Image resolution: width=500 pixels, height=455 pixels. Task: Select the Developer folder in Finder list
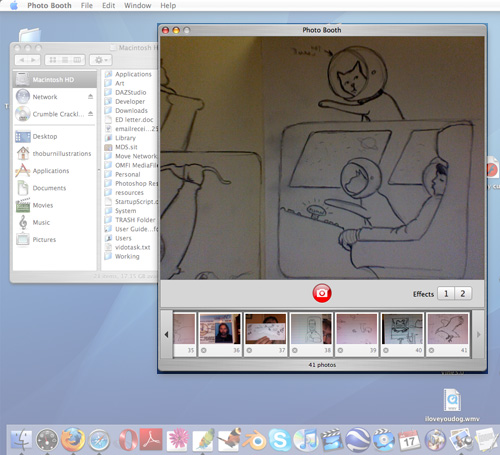[x=130, y=101]
